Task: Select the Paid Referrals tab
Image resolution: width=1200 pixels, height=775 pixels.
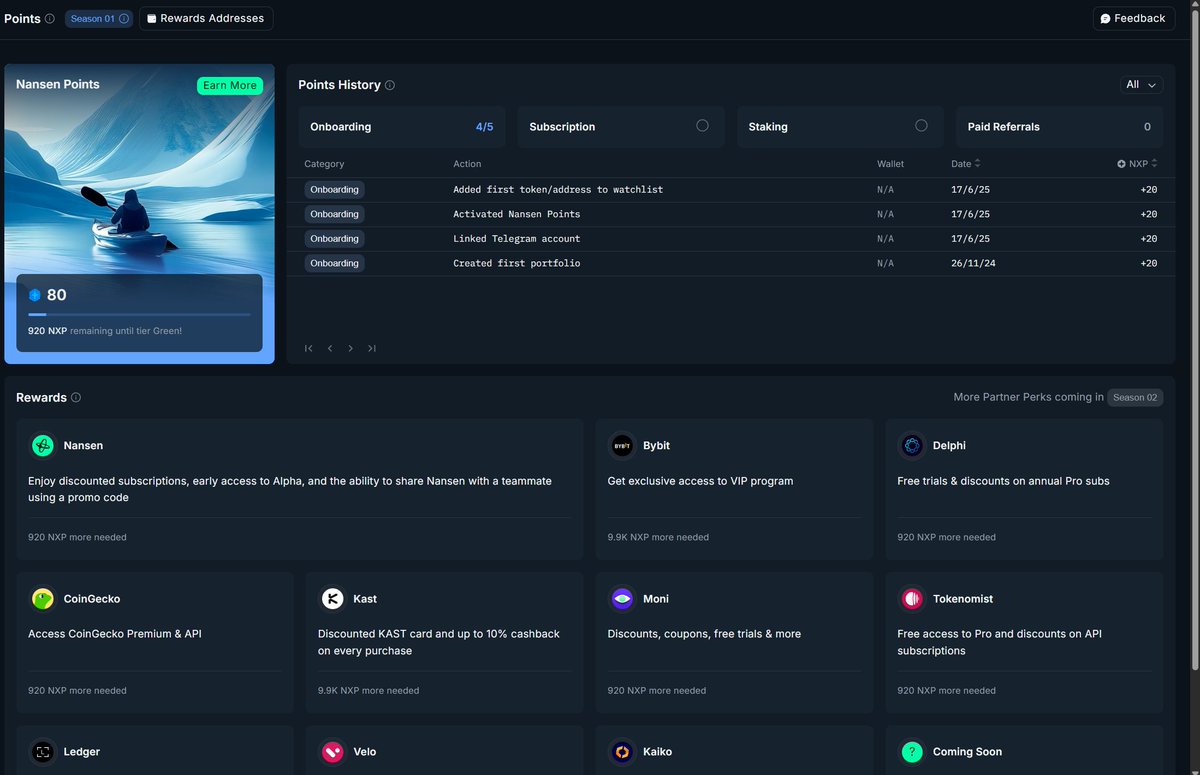Action: 1059,127
